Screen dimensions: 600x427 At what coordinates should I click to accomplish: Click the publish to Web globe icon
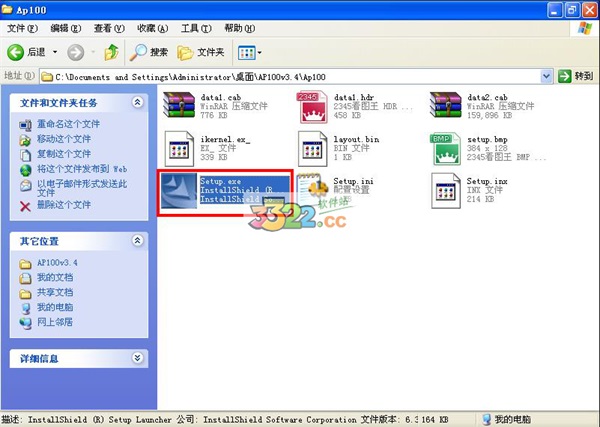tap(25, 170)
